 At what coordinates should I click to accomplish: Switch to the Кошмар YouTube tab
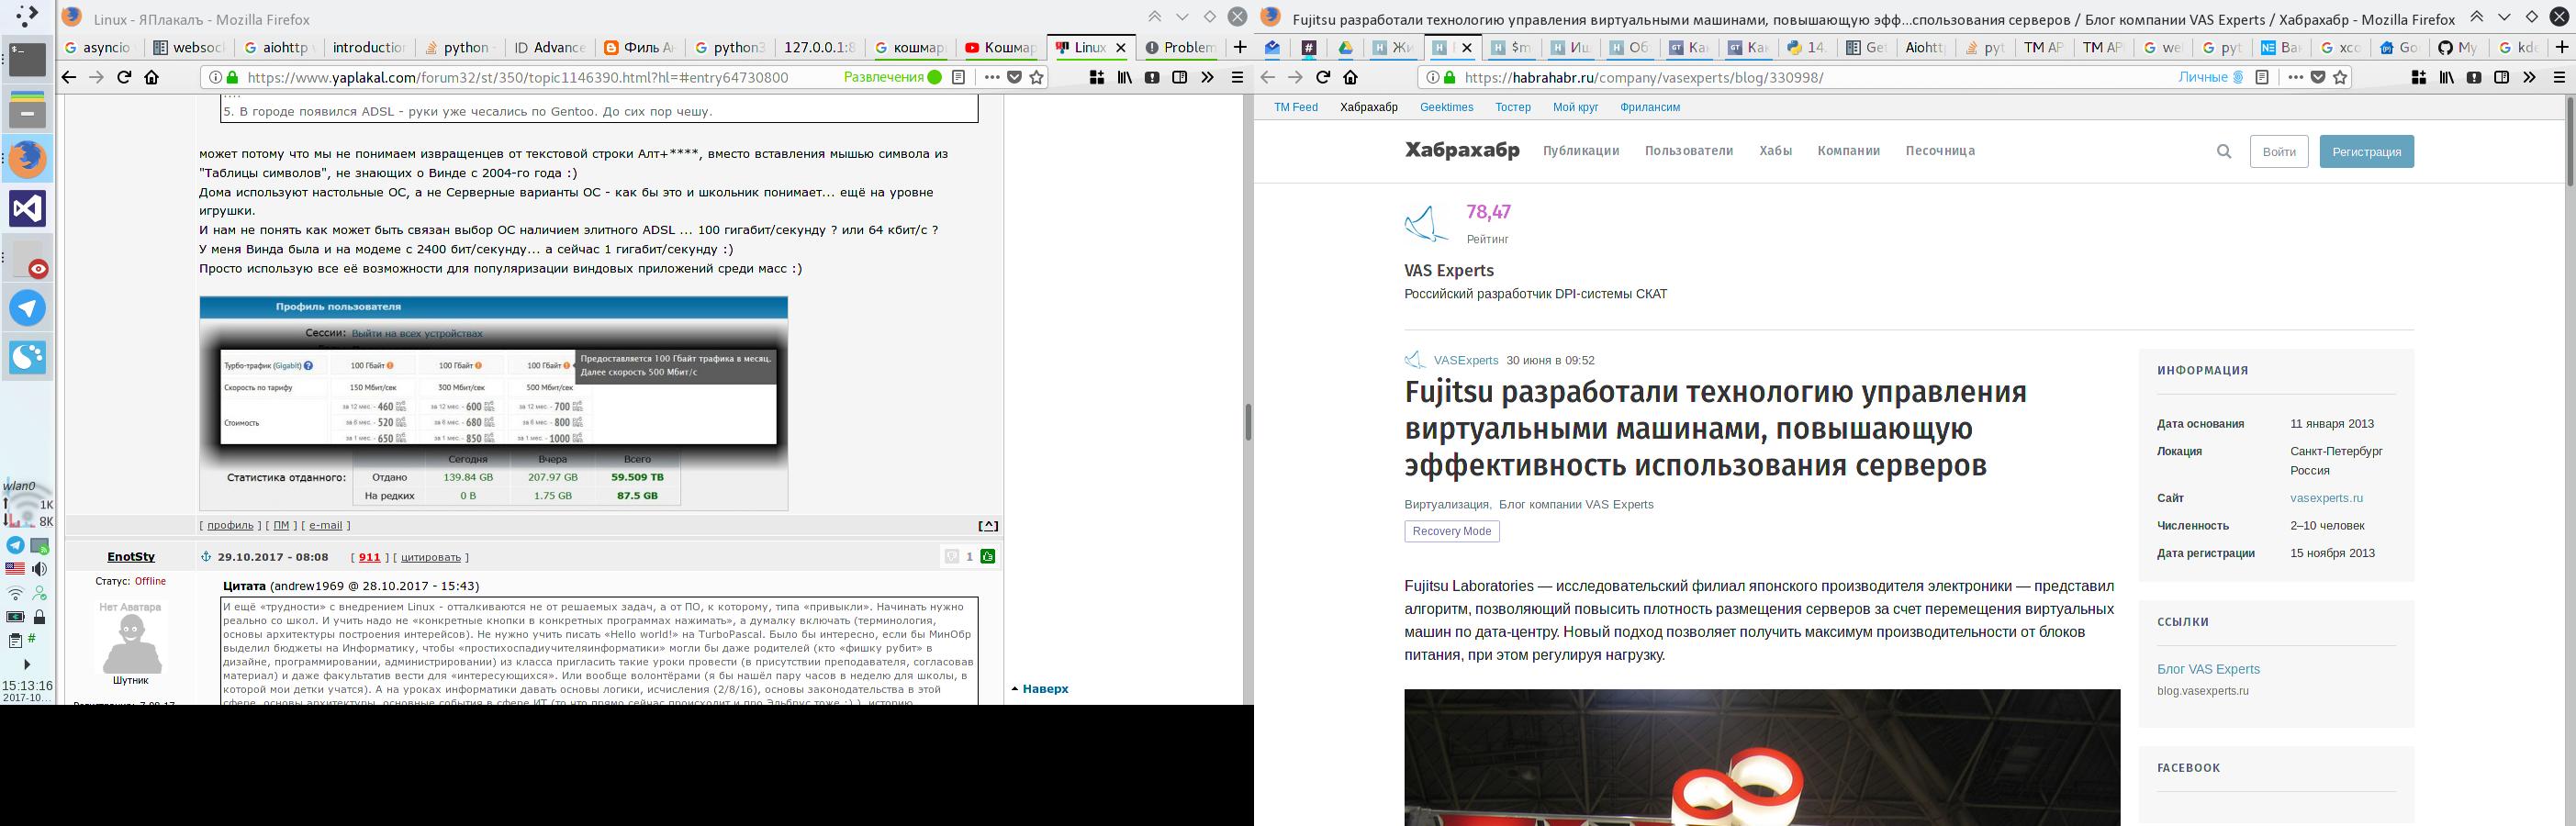click(x=1000, y=47)
